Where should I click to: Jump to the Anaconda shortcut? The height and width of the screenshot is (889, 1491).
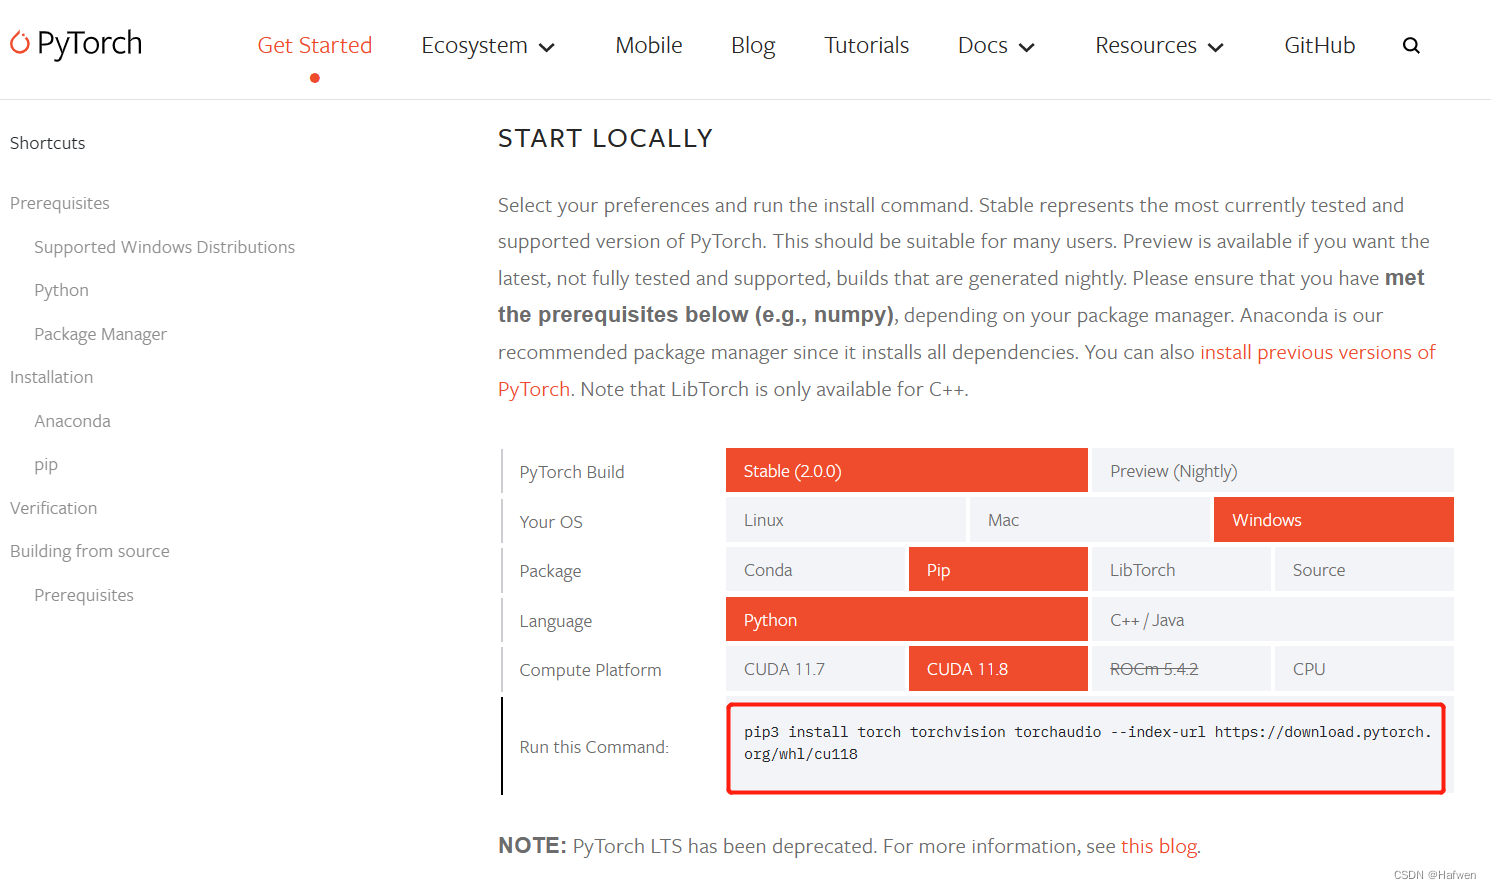click(73, 421)
